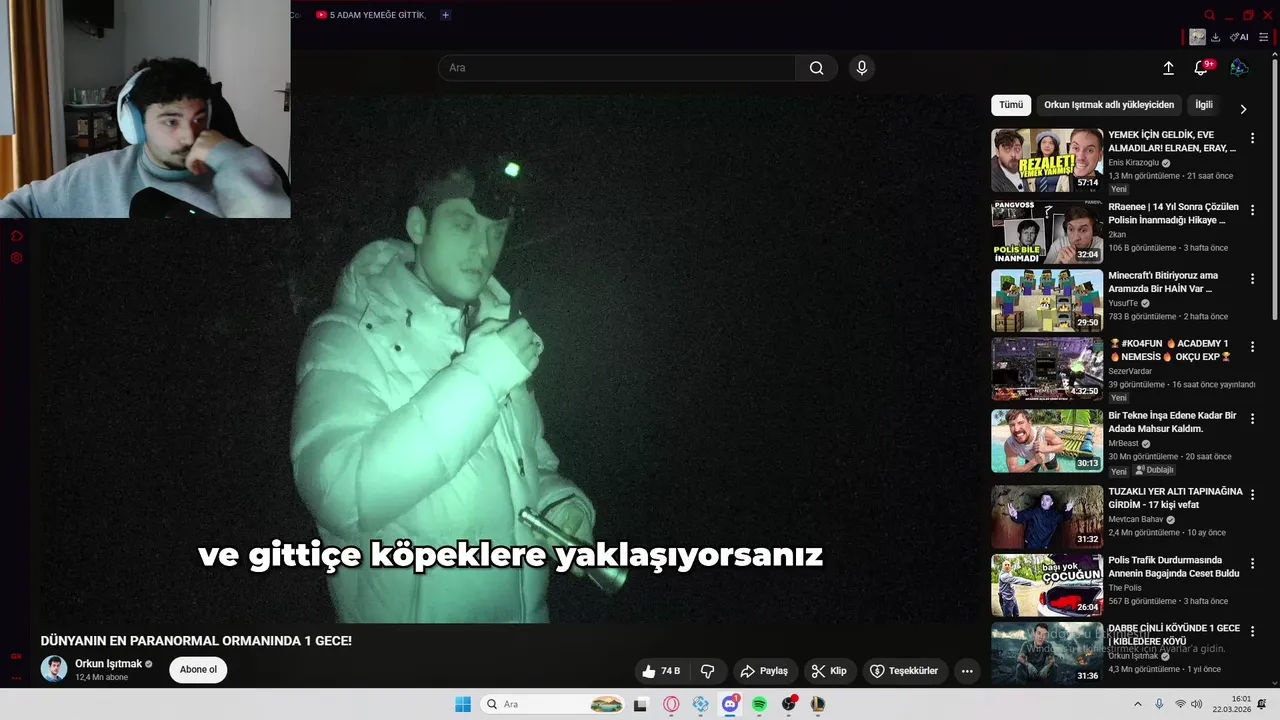This screenshot has height=720, width=1280.
Task: Open the taskbar notification bell icon
Action: (1262, 704)
